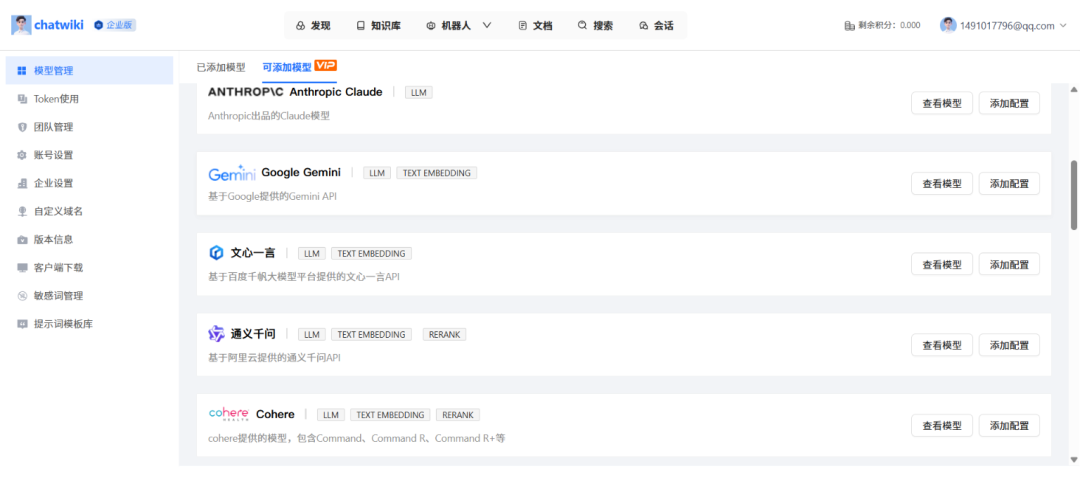This screenshot has height=489, width=1080.
Task: Click the 模型管理 sidebar grid icon
Action: (x=22, y=70)
